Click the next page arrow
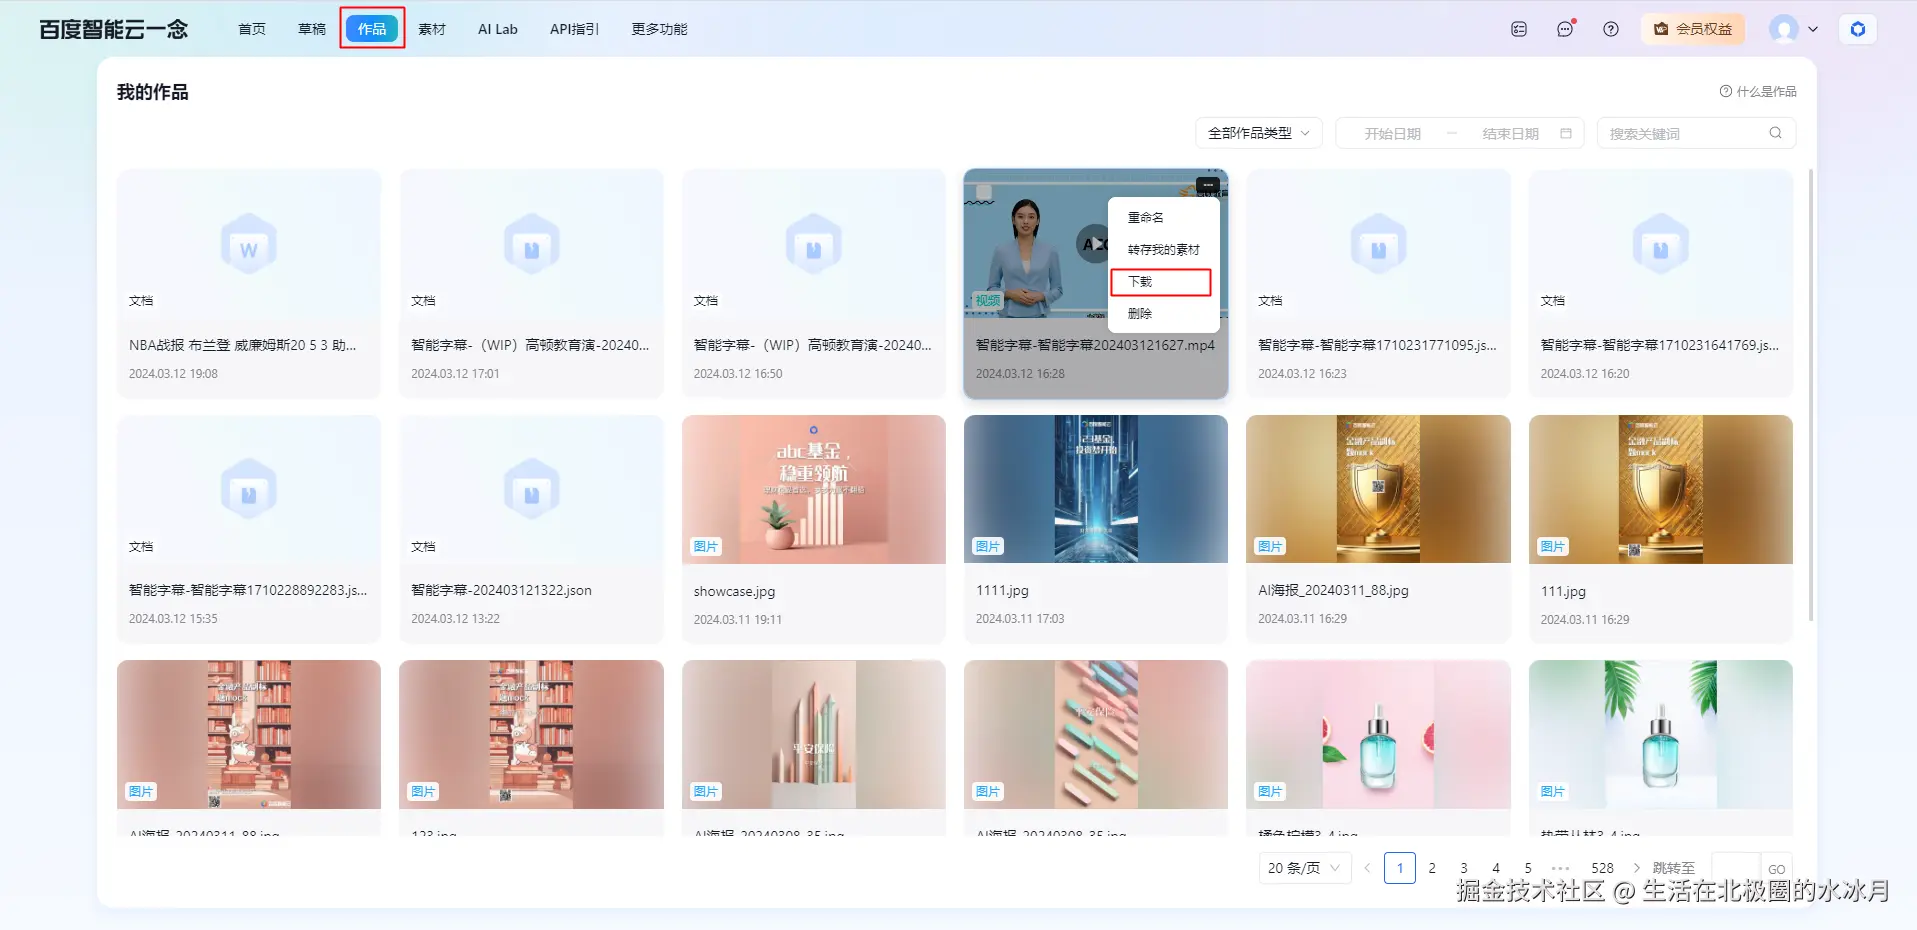This screenshot has height=930, width=1917. coord(1636,868)
